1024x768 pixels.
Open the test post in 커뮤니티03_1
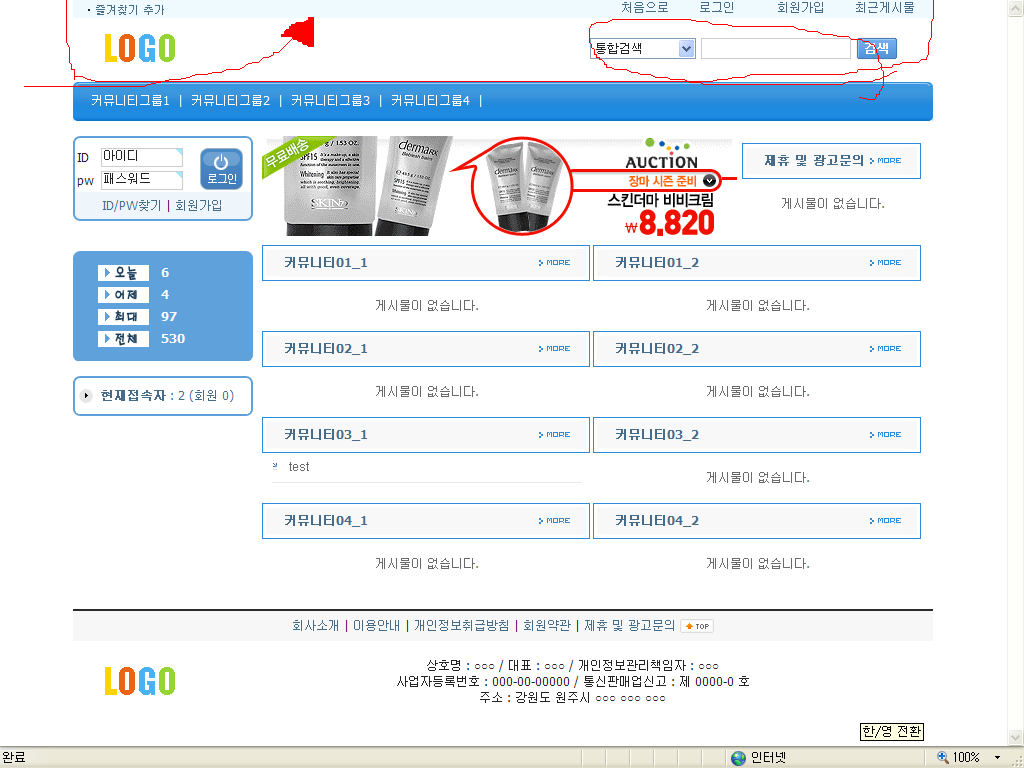299,467
